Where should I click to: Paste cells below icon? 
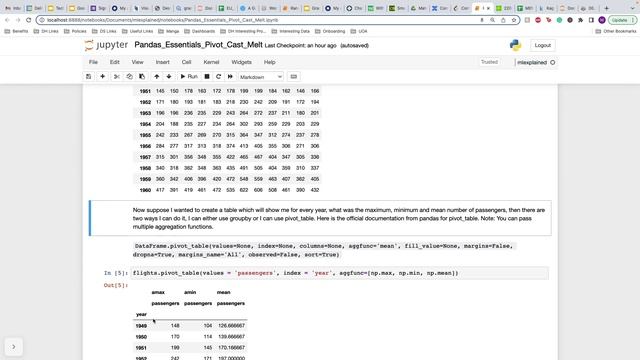click(x=142, y=77)
